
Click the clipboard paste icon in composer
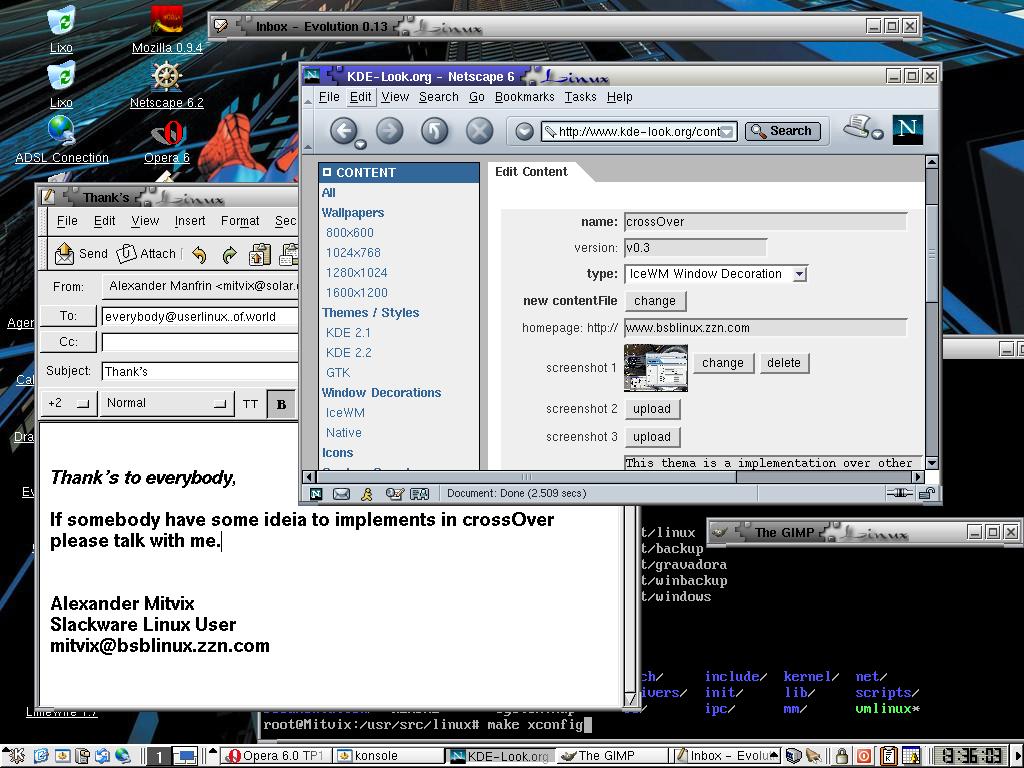point(260,254)
